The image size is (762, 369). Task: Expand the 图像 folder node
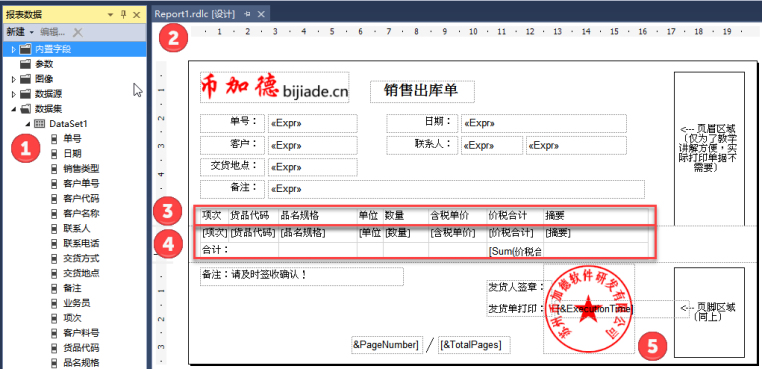pyautogui.click(x=14, y=79)
